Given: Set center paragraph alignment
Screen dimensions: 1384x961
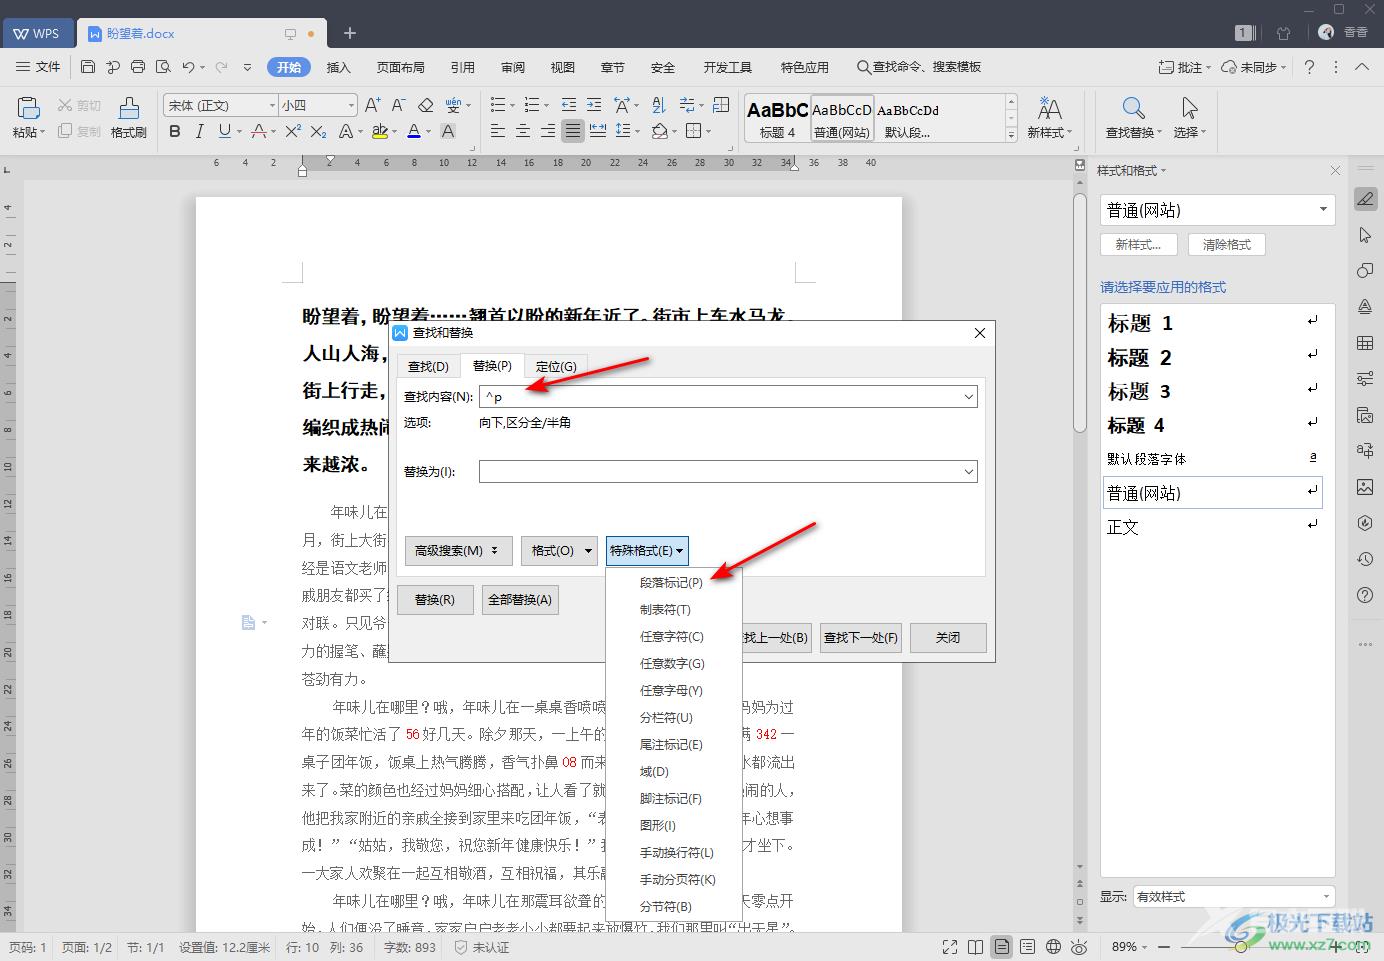Looking at the screenshot, I should coord(523,131).
